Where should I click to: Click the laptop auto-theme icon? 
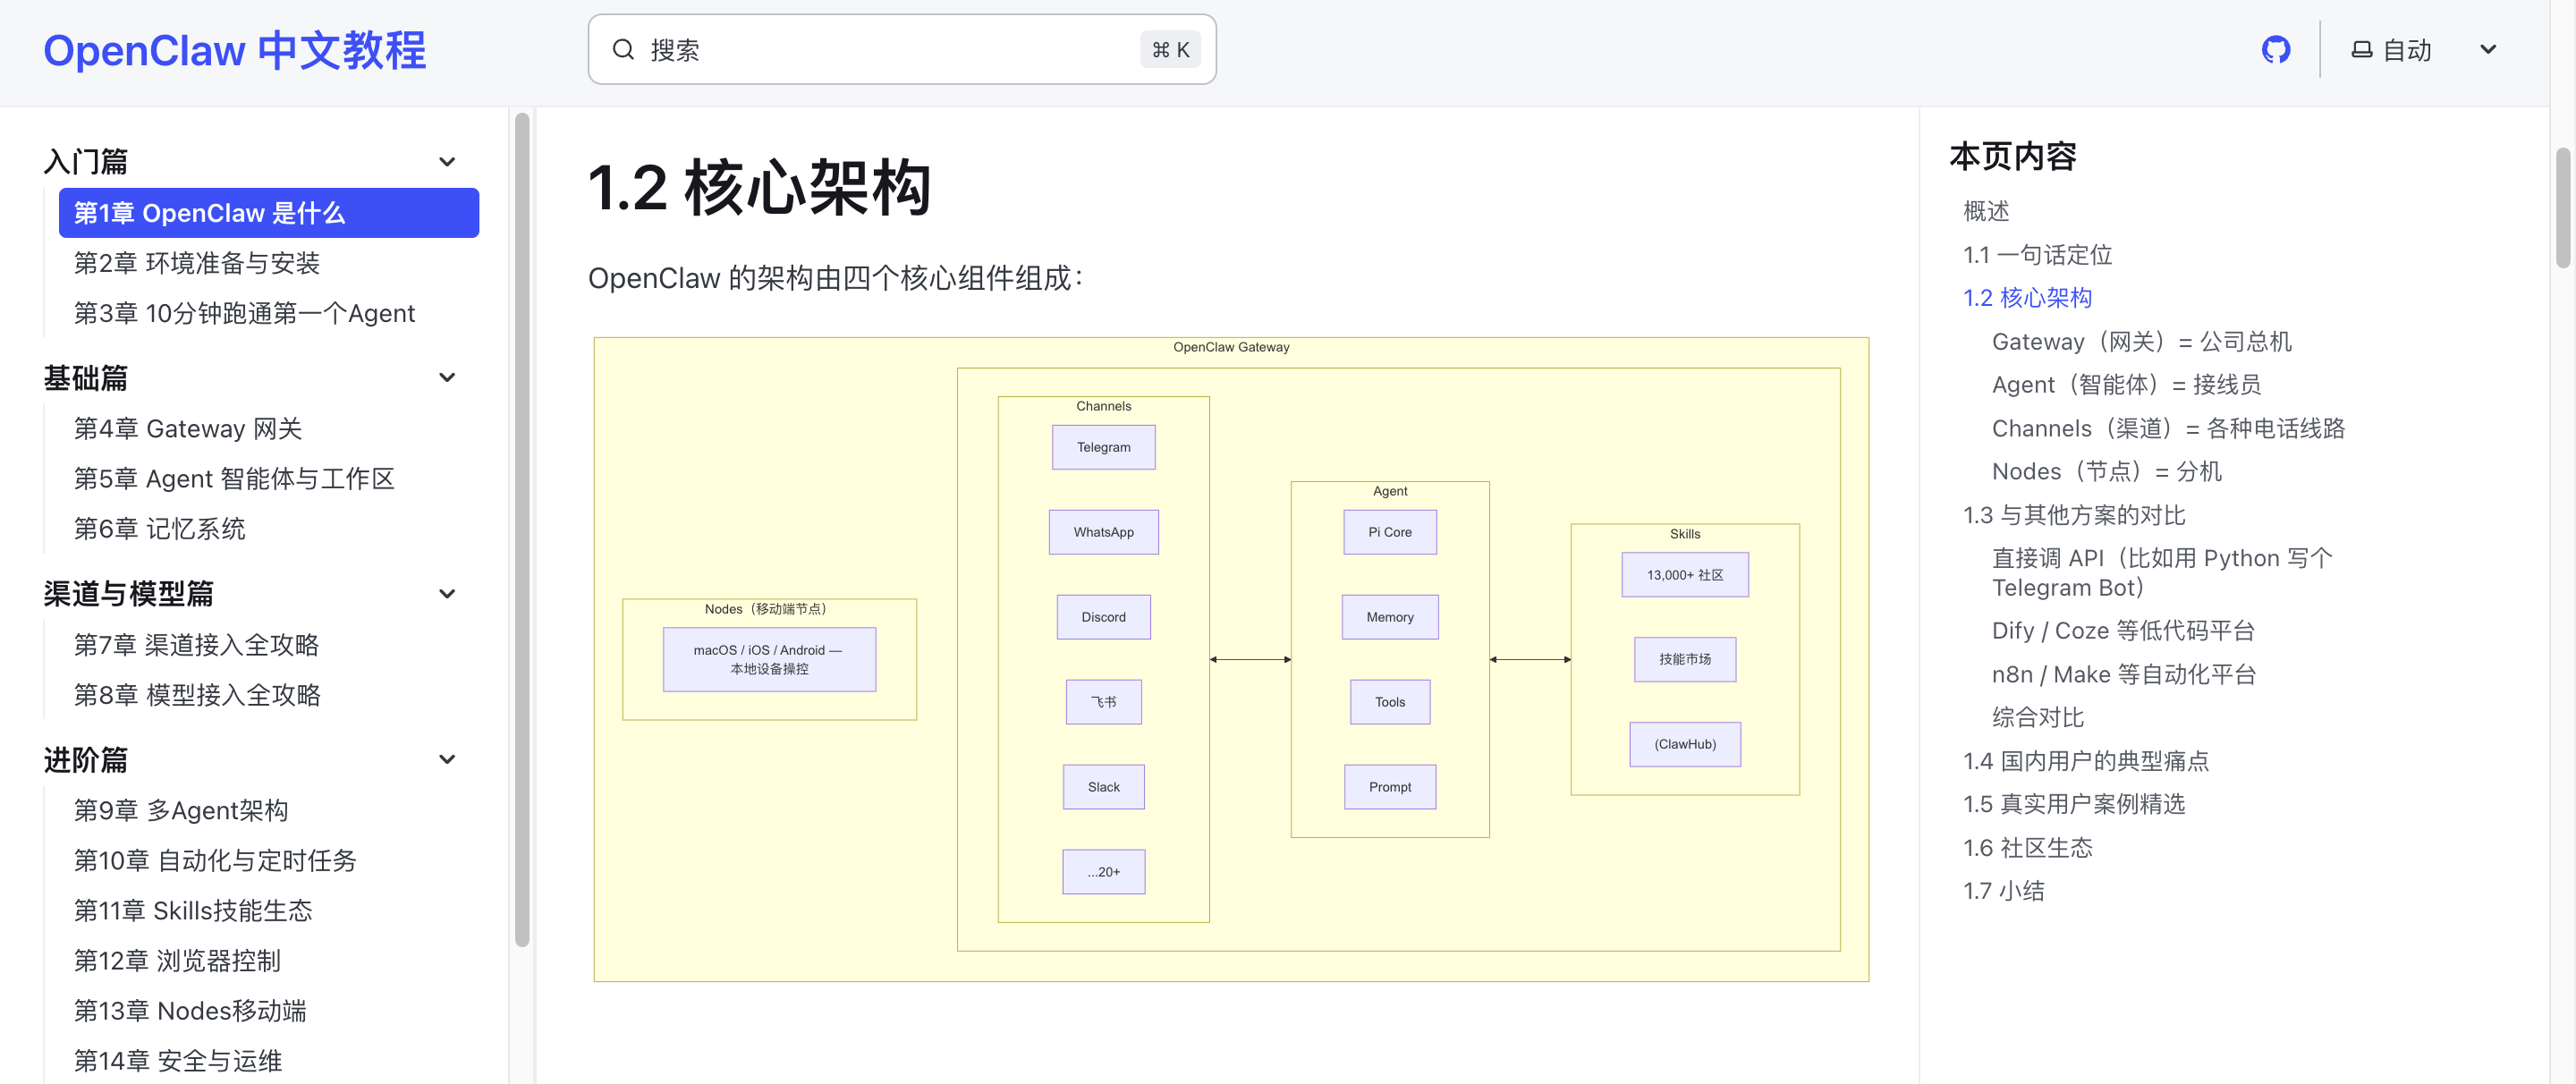[x=2361, y=49]
